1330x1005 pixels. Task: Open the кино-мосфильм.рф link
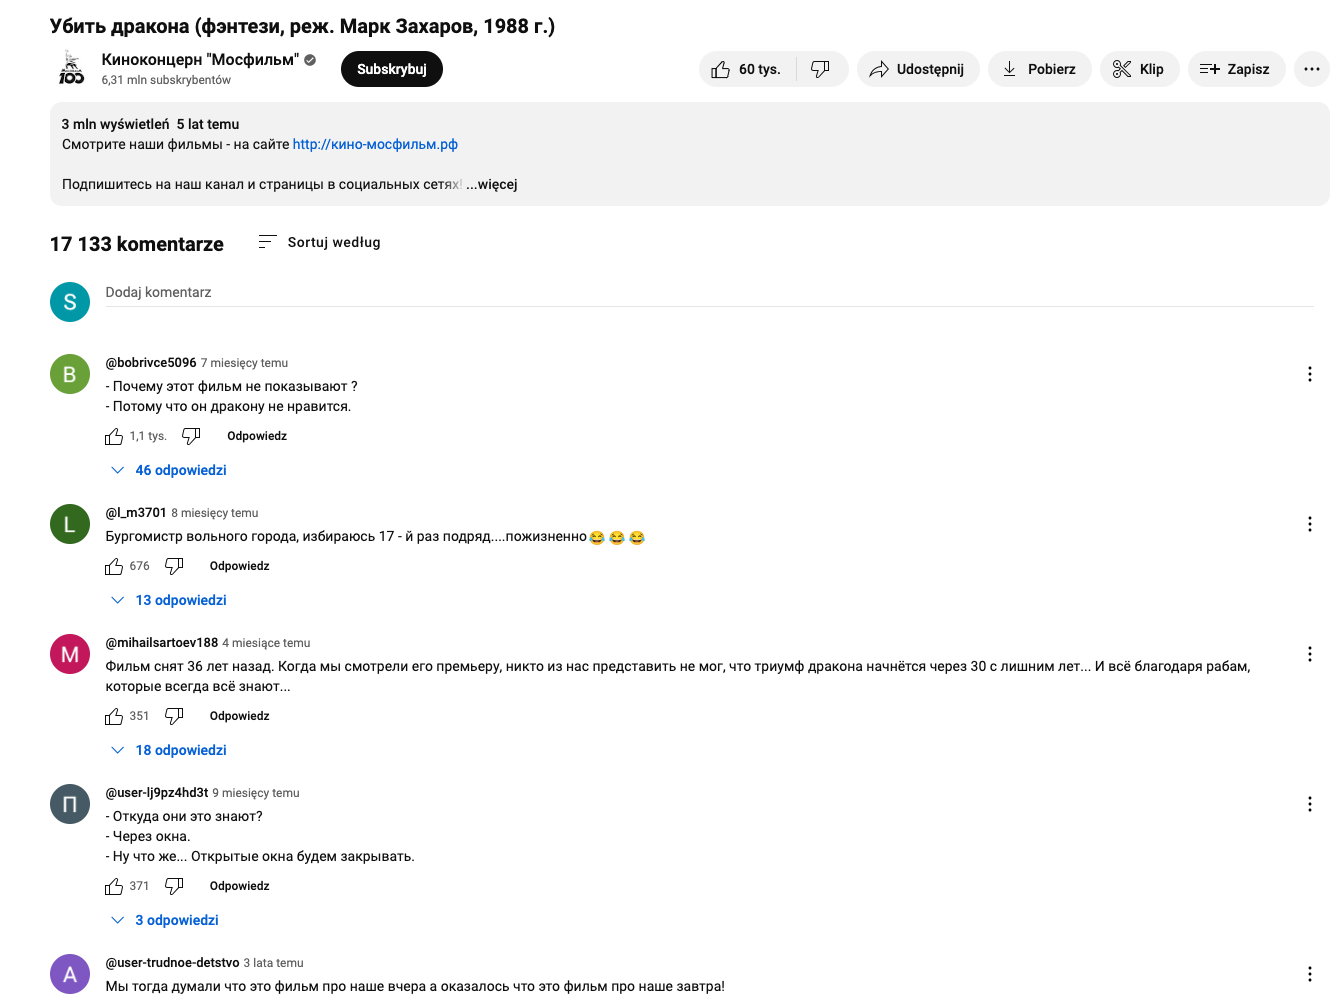(x=375, y=144)
